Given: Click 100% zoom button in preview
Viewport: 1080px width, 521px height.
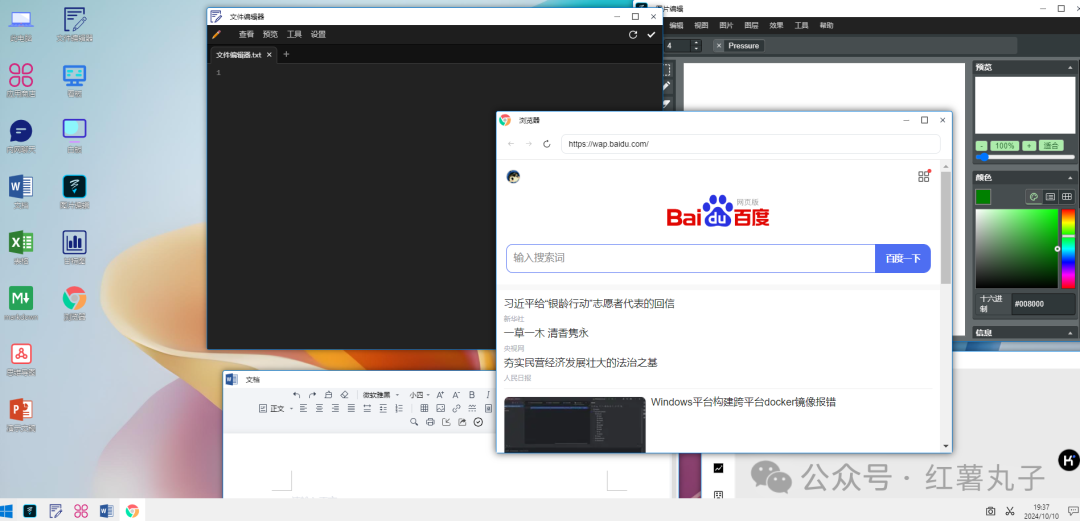Looking at the screenshot, I should pyautogui.click(x=1005, y=146).
